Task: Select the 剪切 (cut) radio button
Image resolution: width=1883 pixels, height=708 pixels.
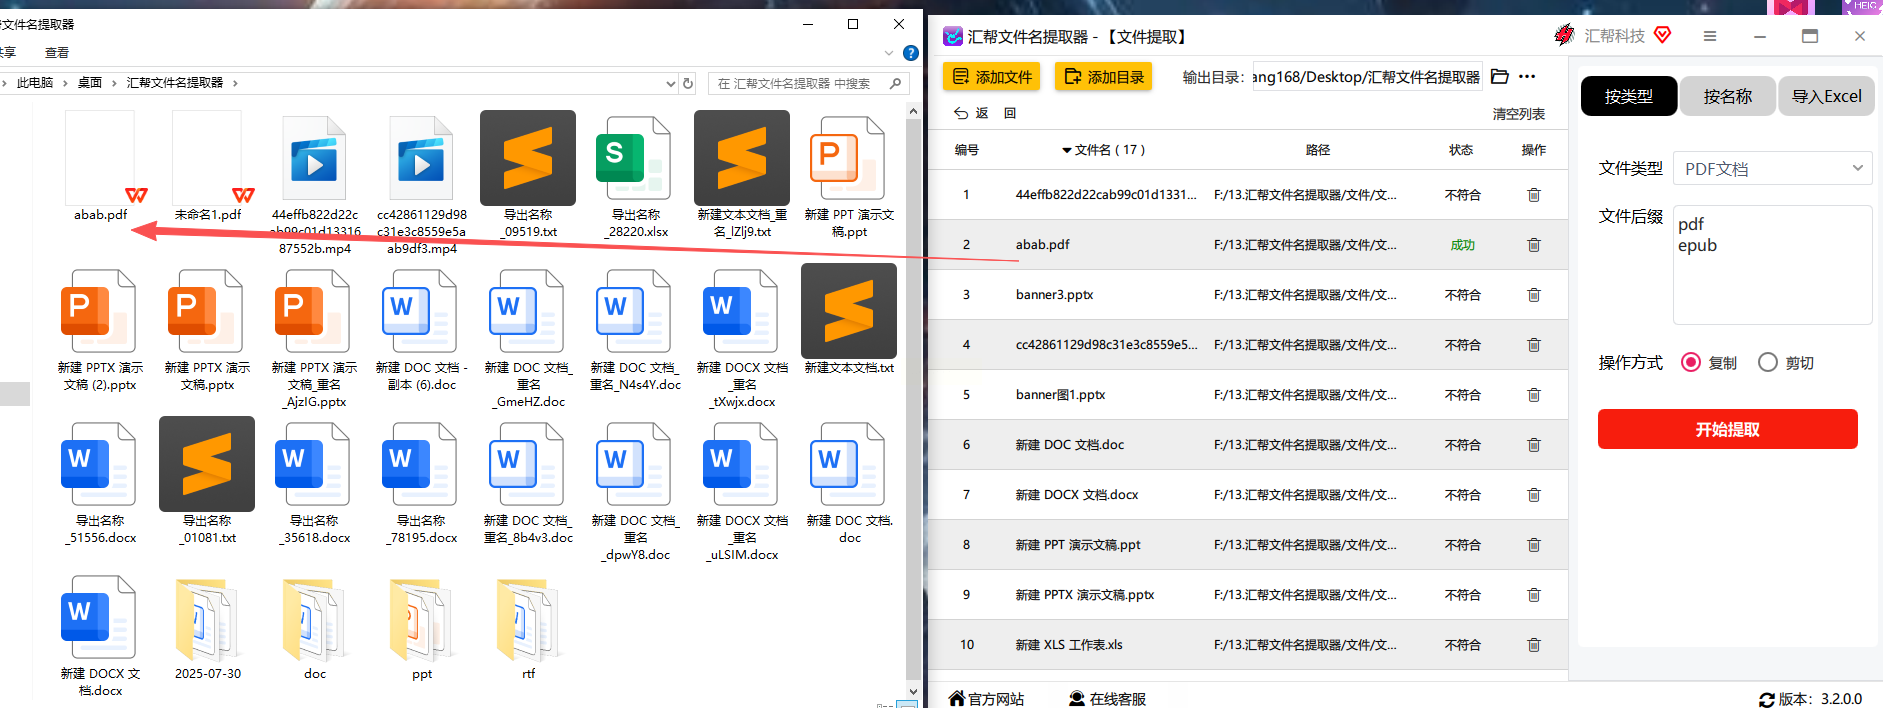Action: (x=1768, y=362)
